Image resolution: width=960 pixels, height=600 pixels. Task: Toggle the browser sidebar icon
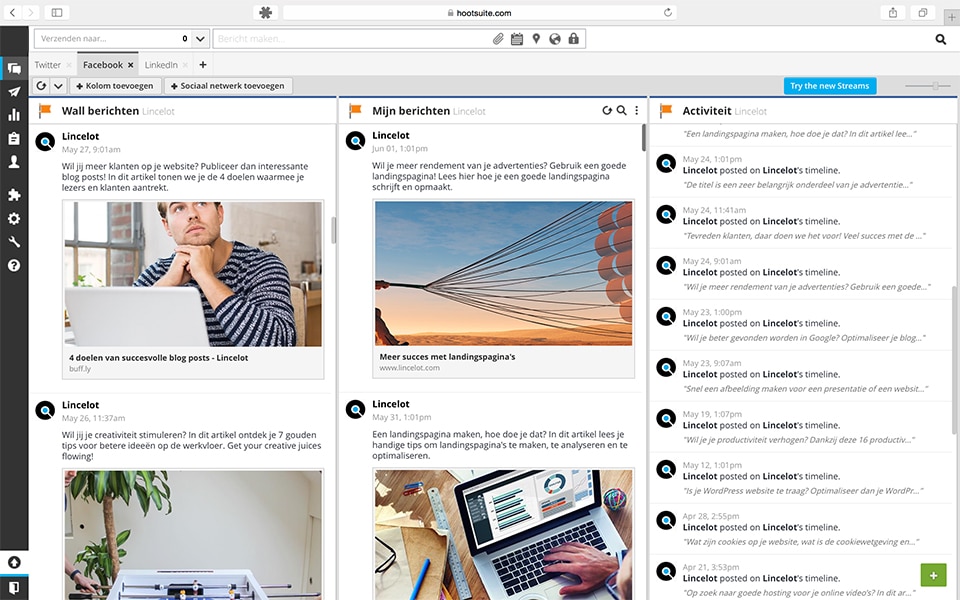pyautogui.click(x=57, y=12)
